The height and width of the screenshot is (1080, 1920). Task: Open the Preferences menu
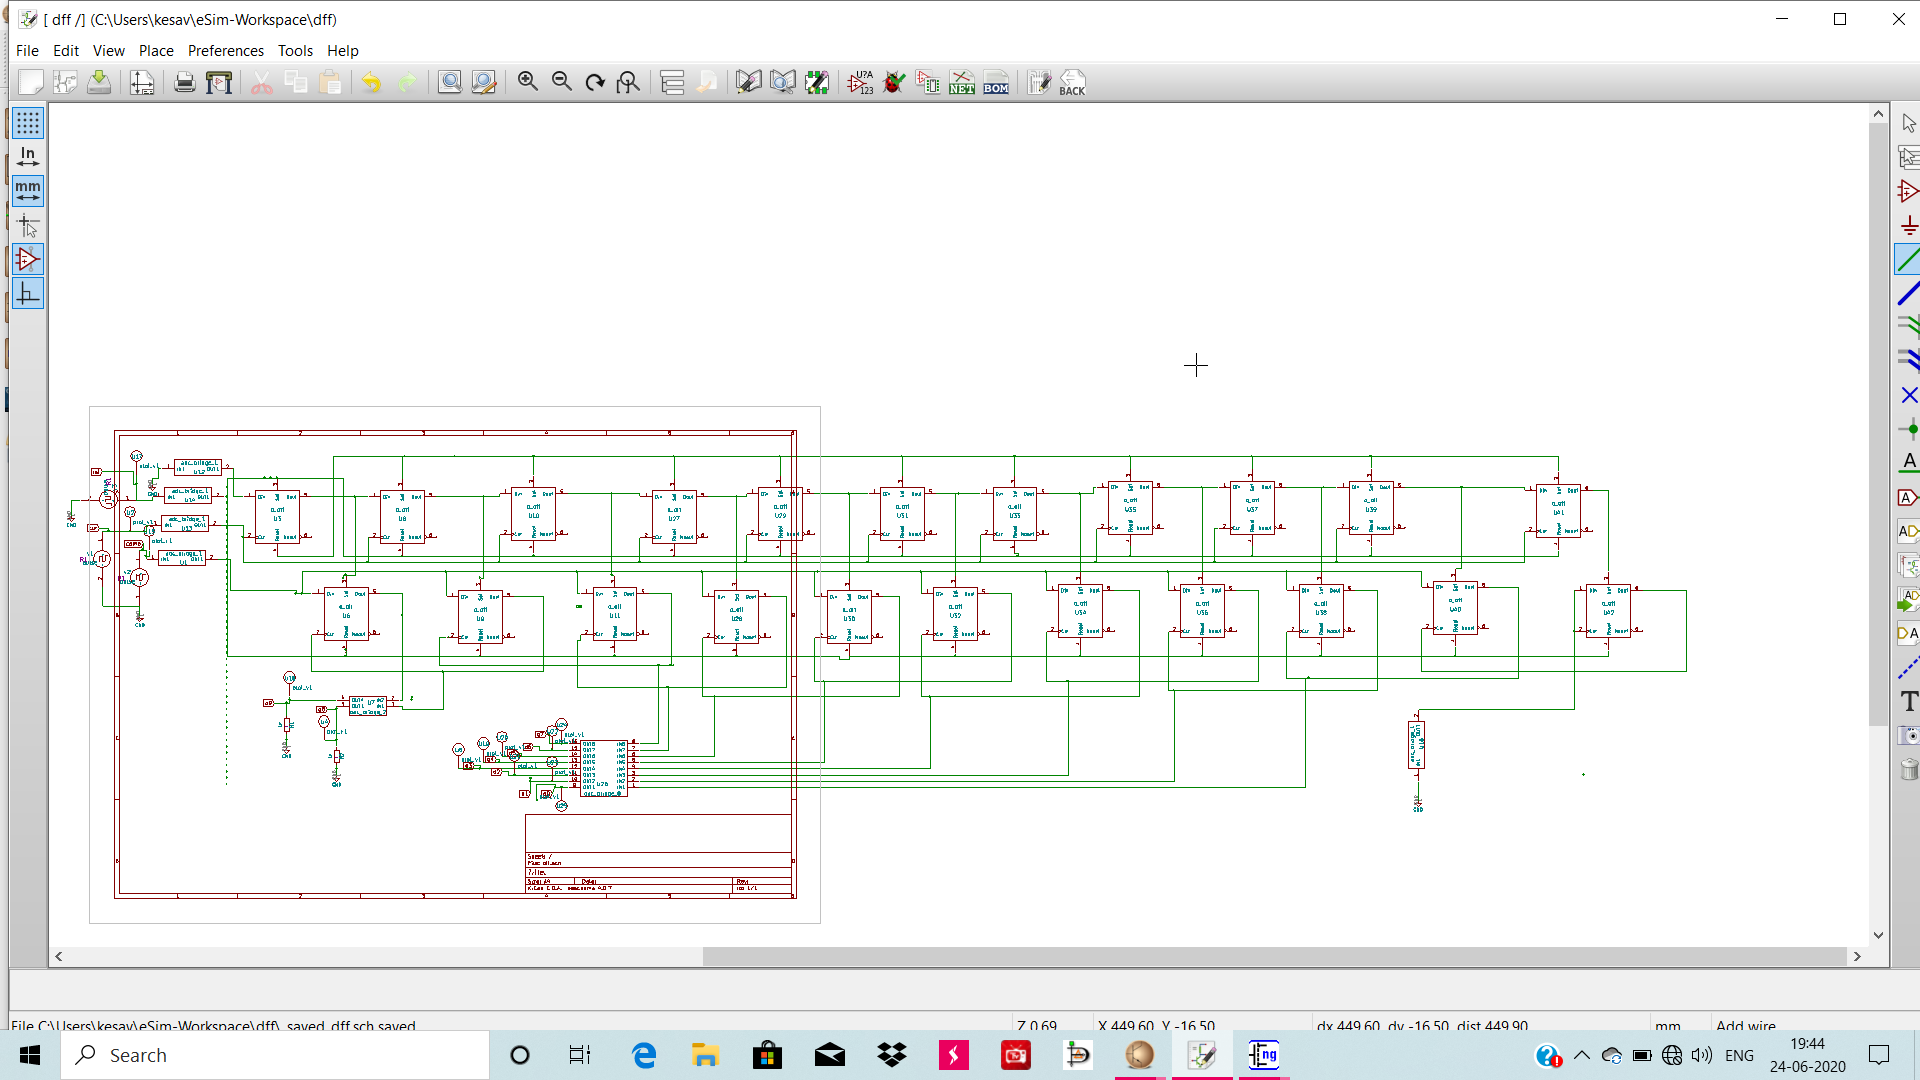225,51
